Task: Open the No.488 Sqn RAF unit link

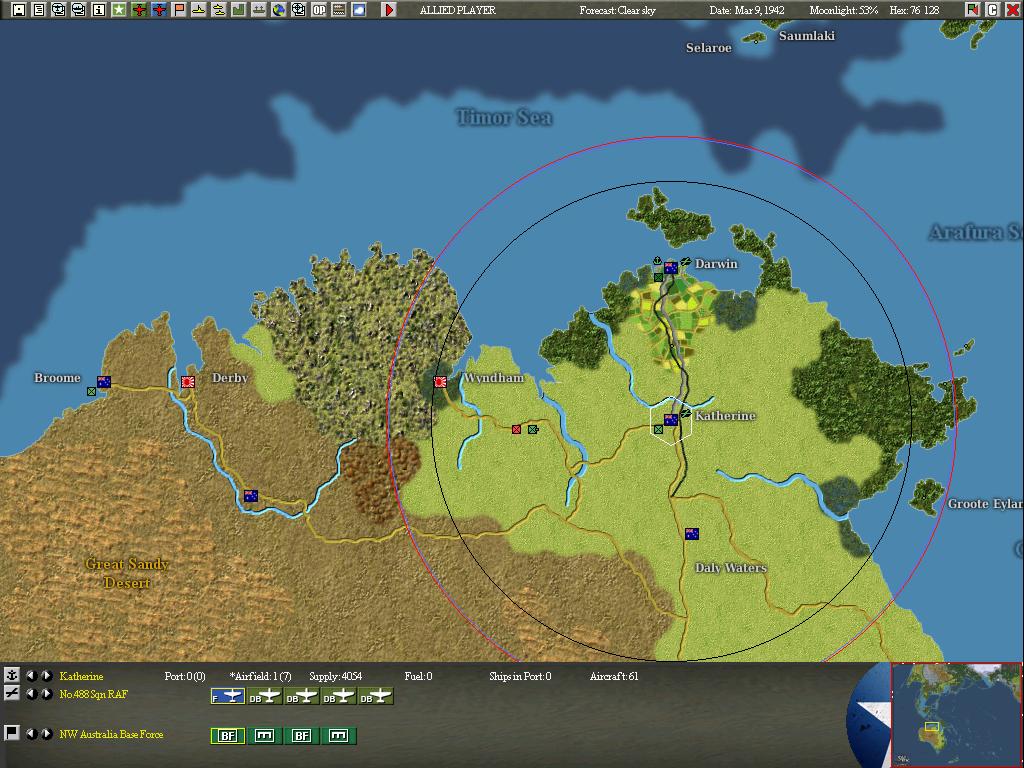Action: click(93, 694)
